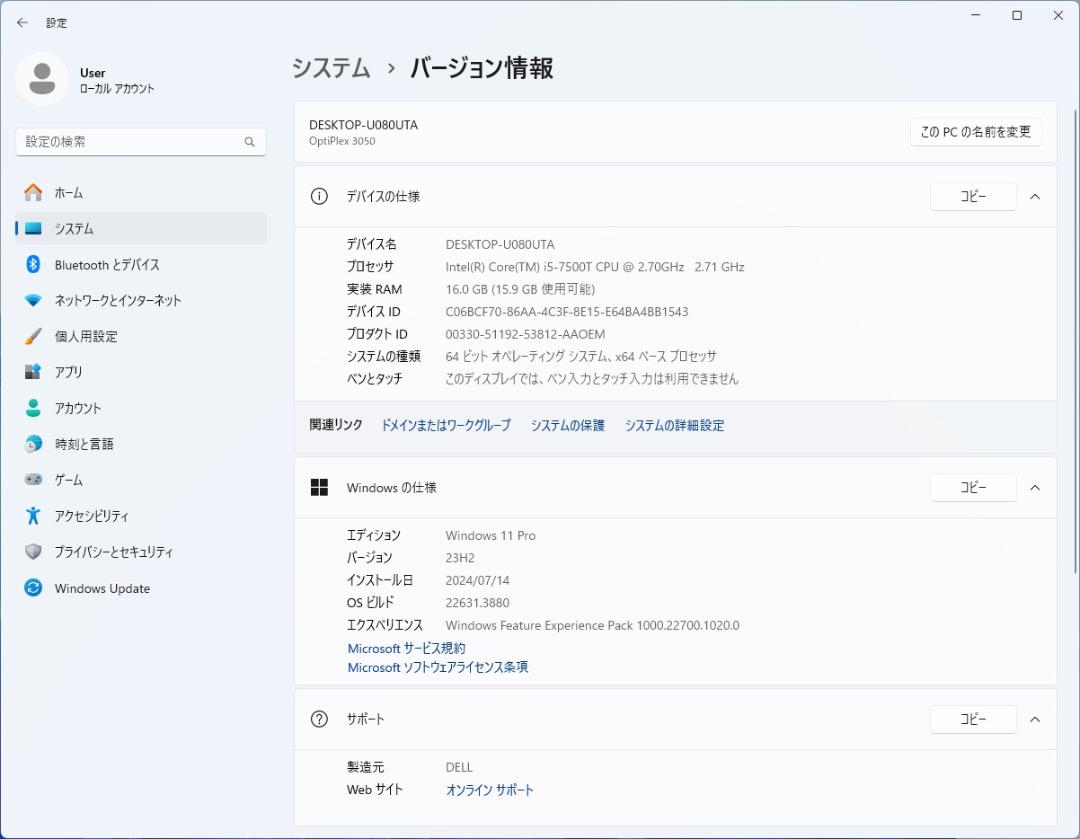Click the システム monitor icon
The width and height of the screenshot is (1080, 839).
pyautogui.click(x=33, y=229)
